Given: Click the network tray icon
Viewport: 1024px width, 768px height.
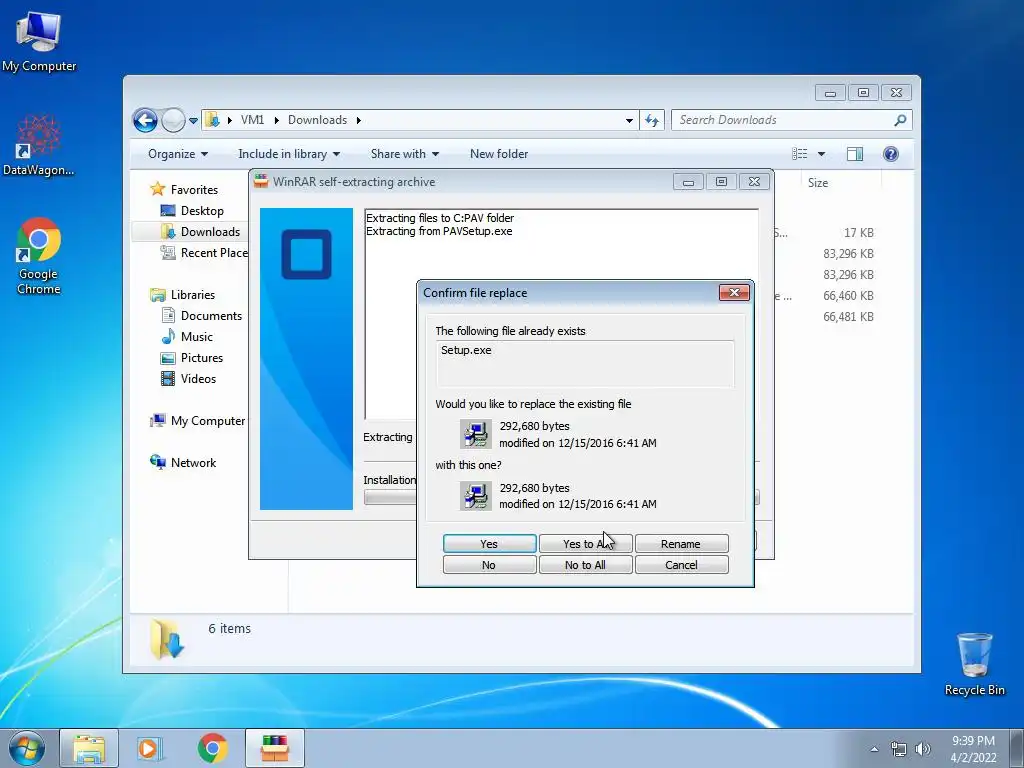Looking at the screenshot, I should (x=899, y=749).
